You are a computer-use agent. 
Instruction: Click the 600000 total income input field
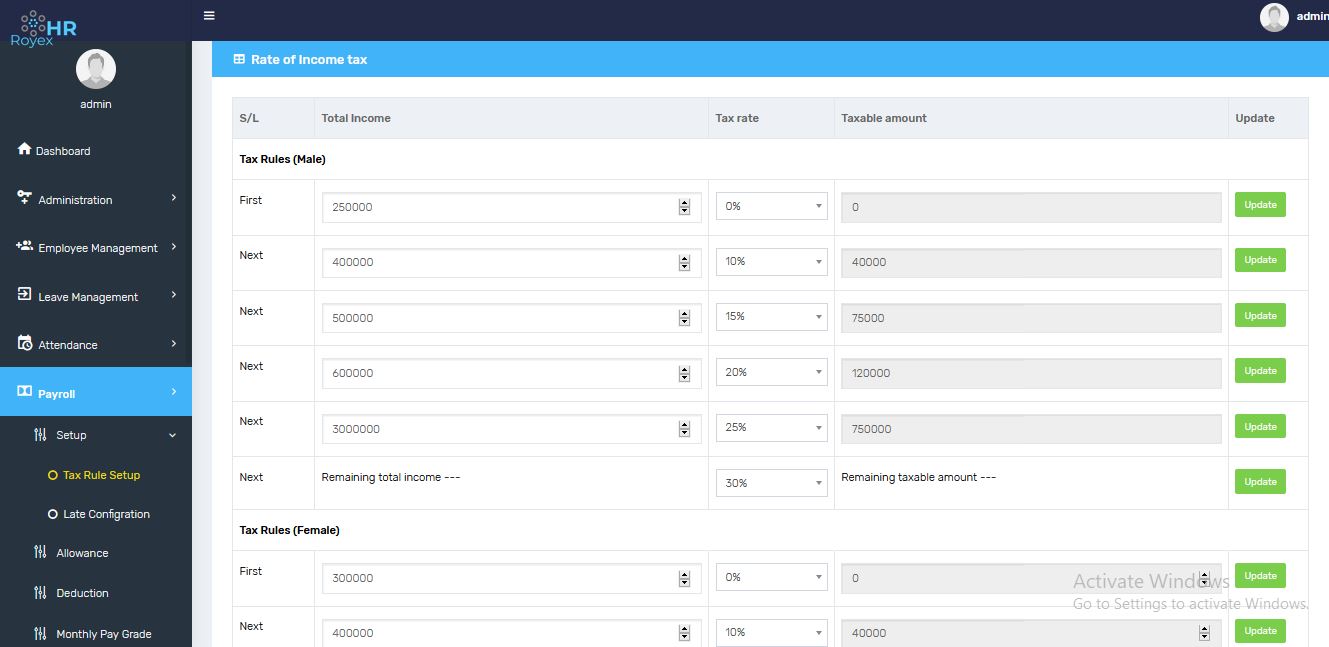coord(500,373)
